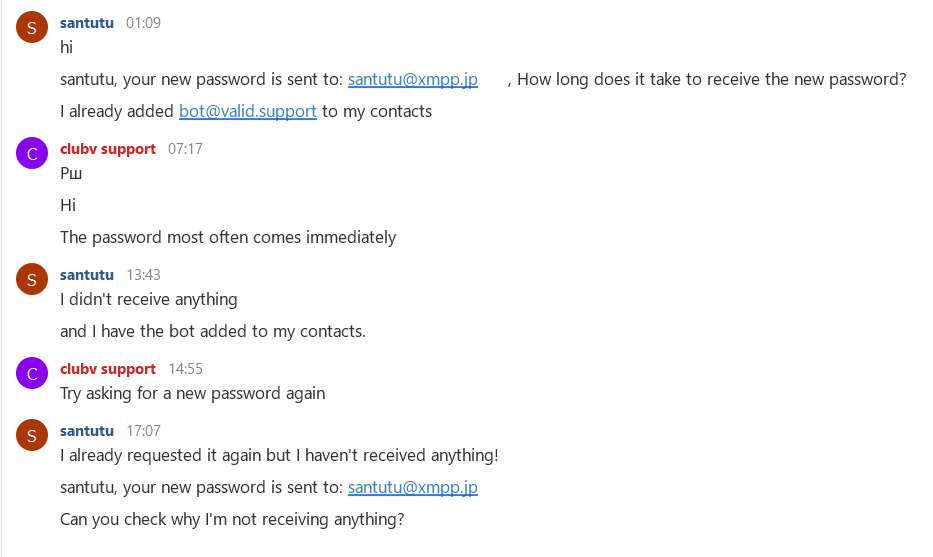
Task: Click santutu's avatar beside the 01:09 message
Action: click(x=32, y=27)
